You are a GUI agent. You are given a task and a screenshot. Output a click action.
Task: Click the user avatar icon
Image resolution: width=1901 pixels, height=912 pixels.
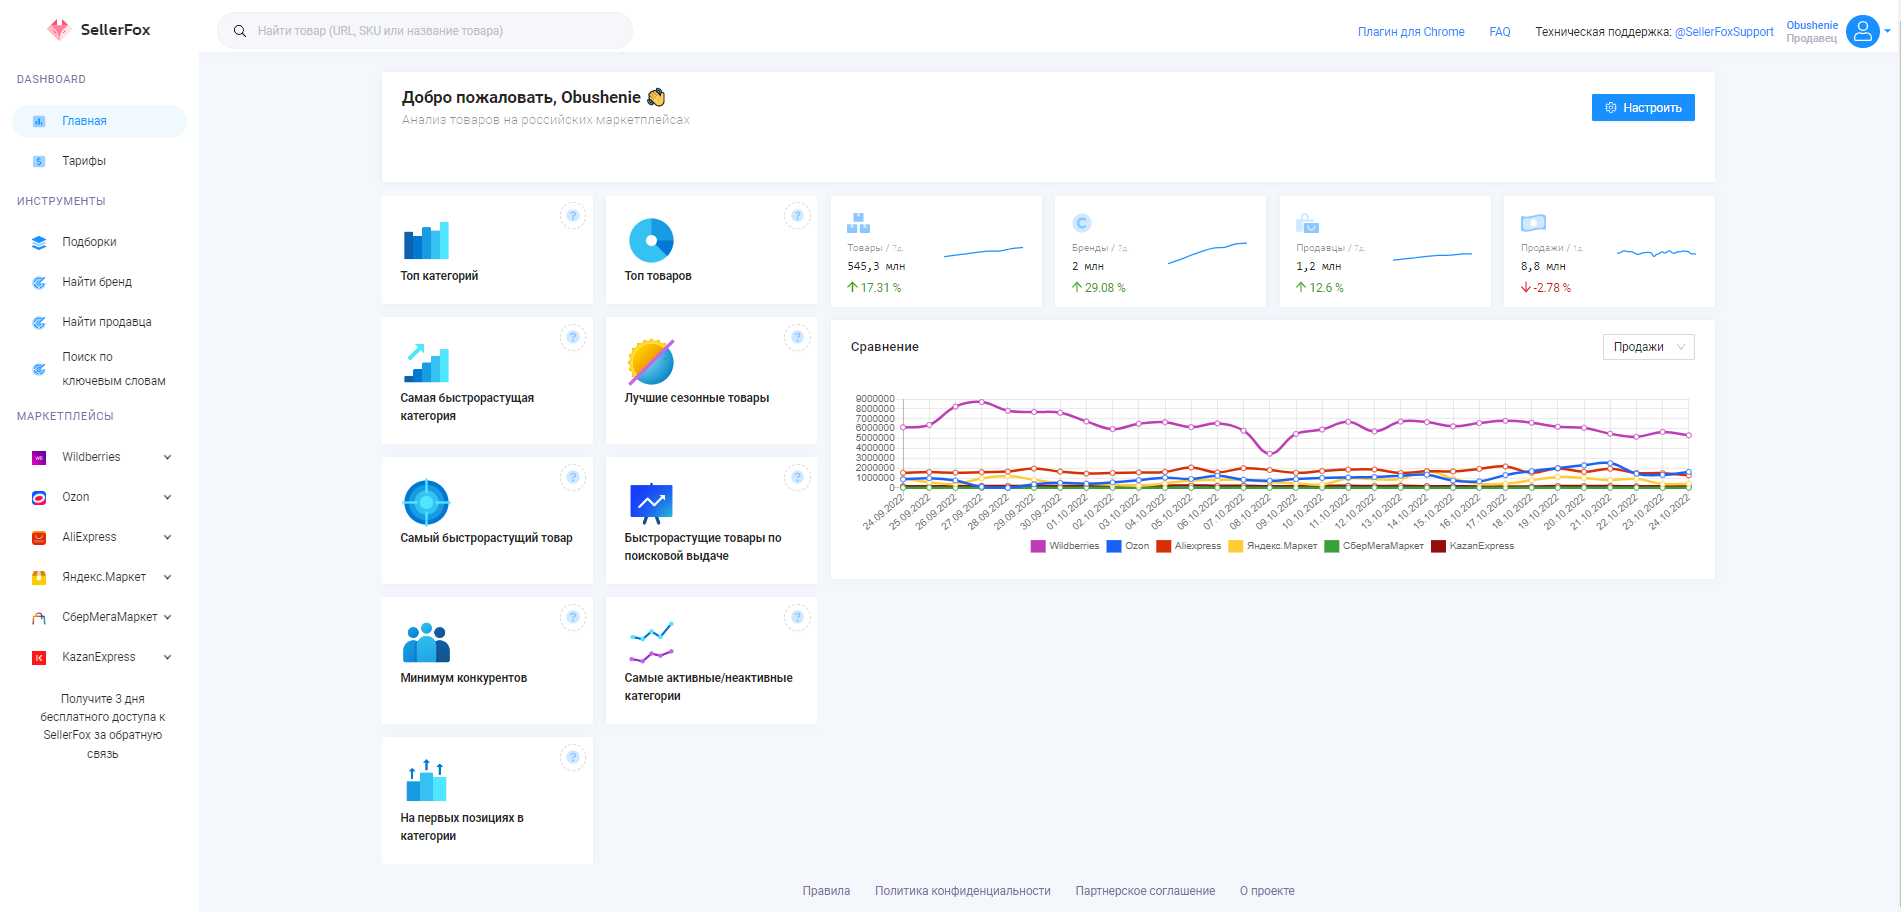click(1862, 31)
